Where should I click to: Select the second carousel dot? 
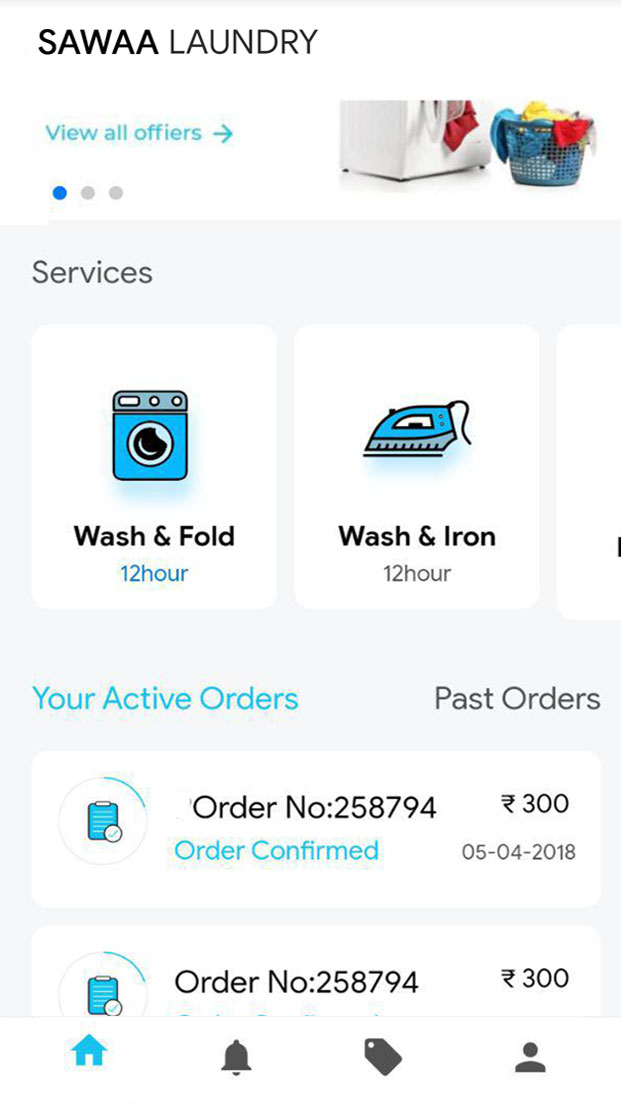click(88, 193)
